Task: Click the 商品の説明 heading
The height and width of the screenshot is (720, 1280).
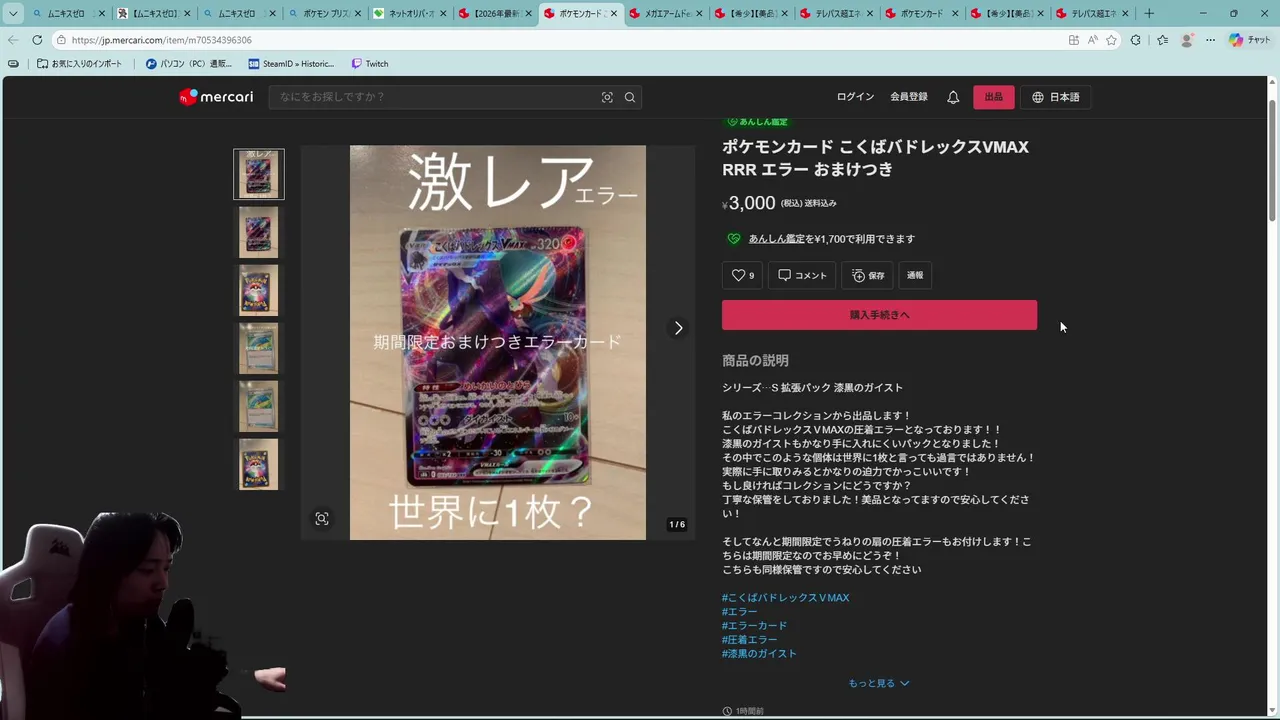Action: 755,360
